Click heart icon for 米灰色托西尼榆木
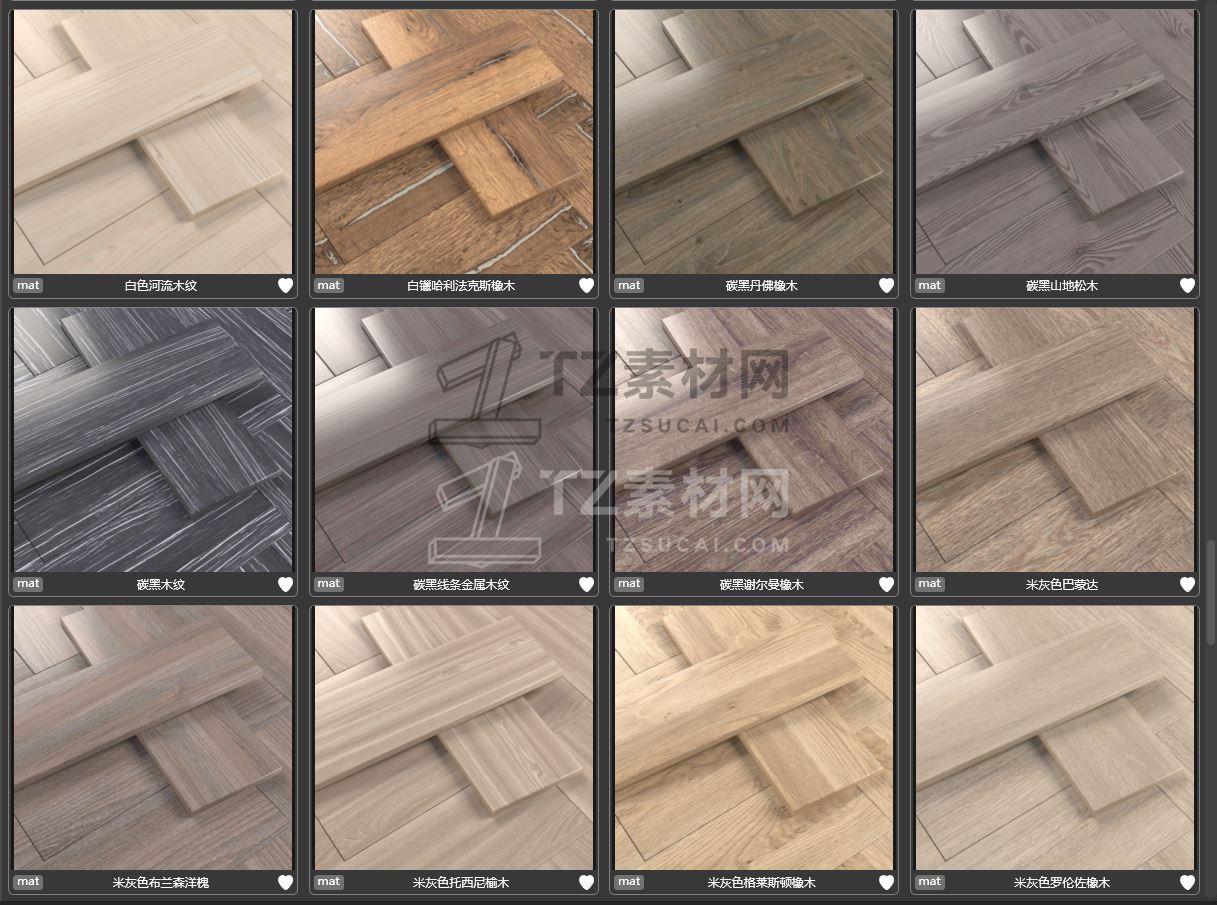 pos(586,882)
